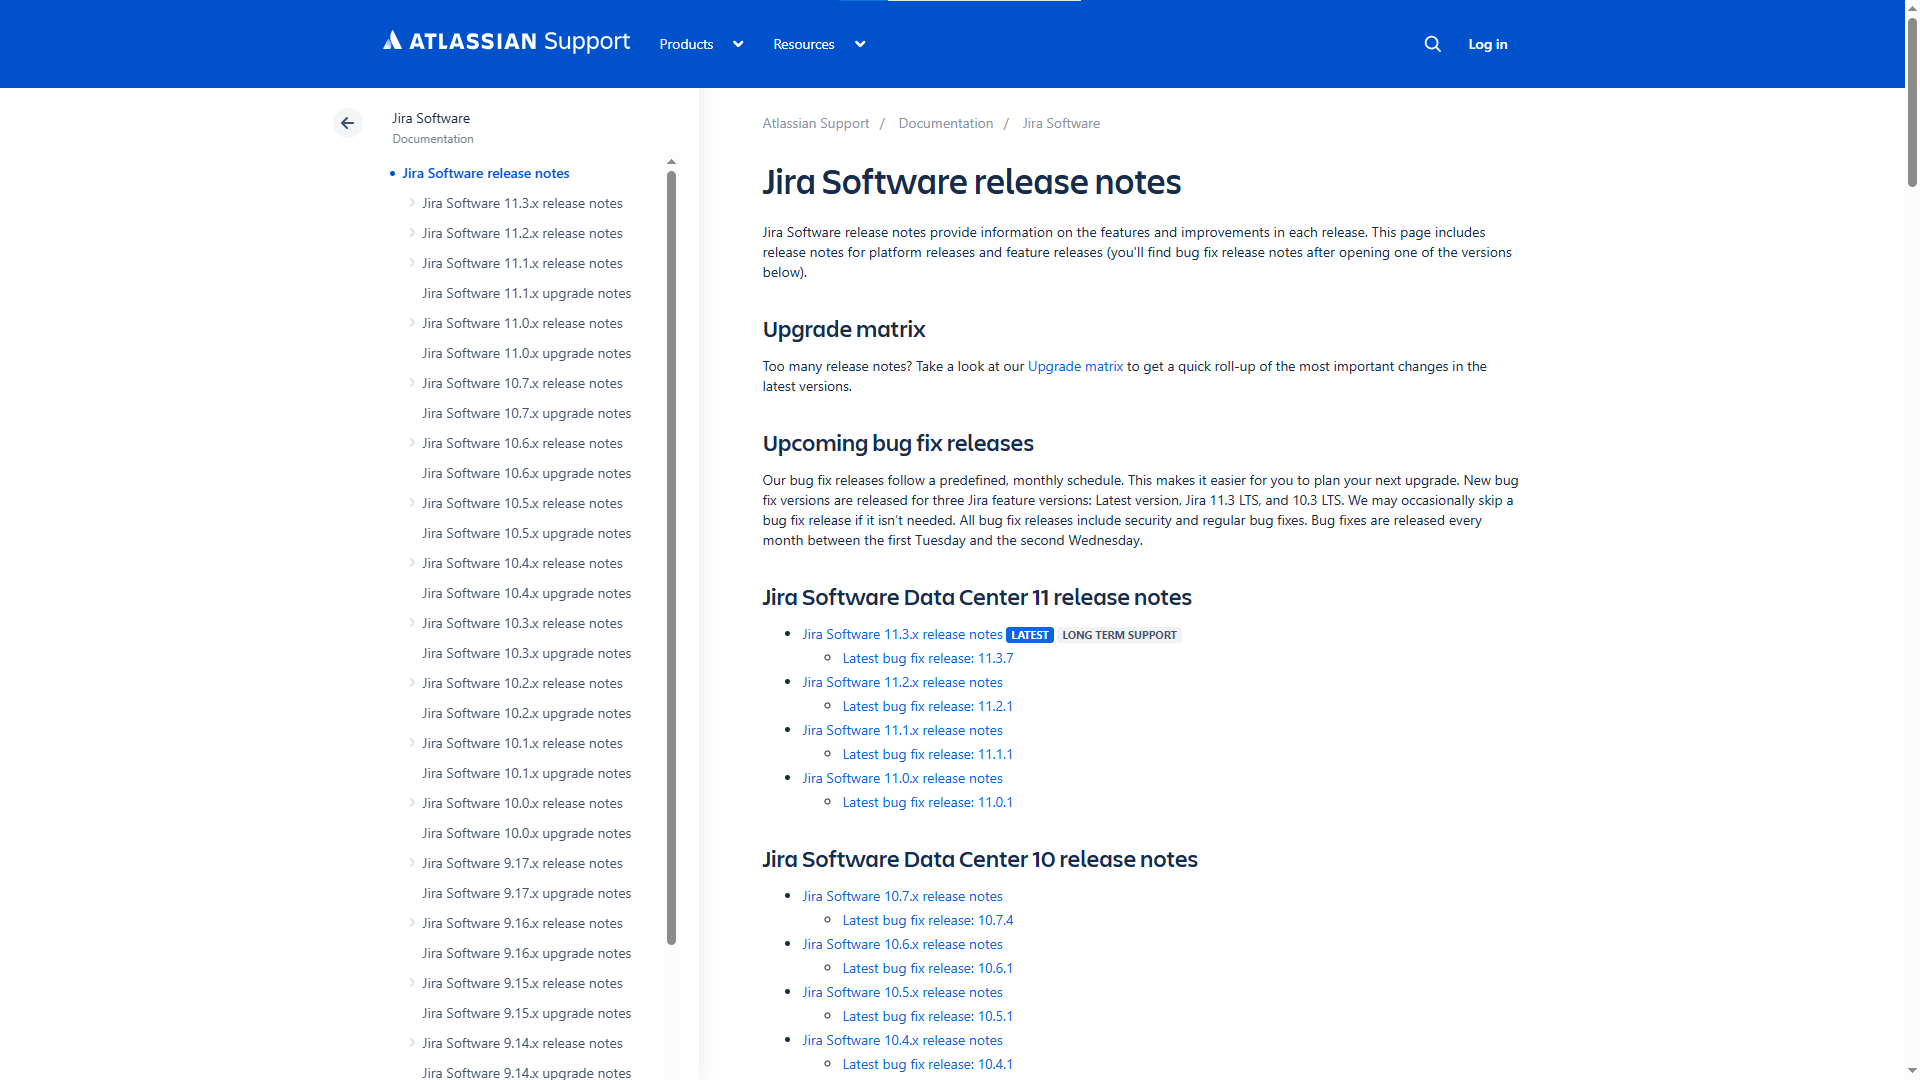1920x1080 pixels.
Task: Open Latest bug fix release: 11.2.1 link
Action: [927, 706]
